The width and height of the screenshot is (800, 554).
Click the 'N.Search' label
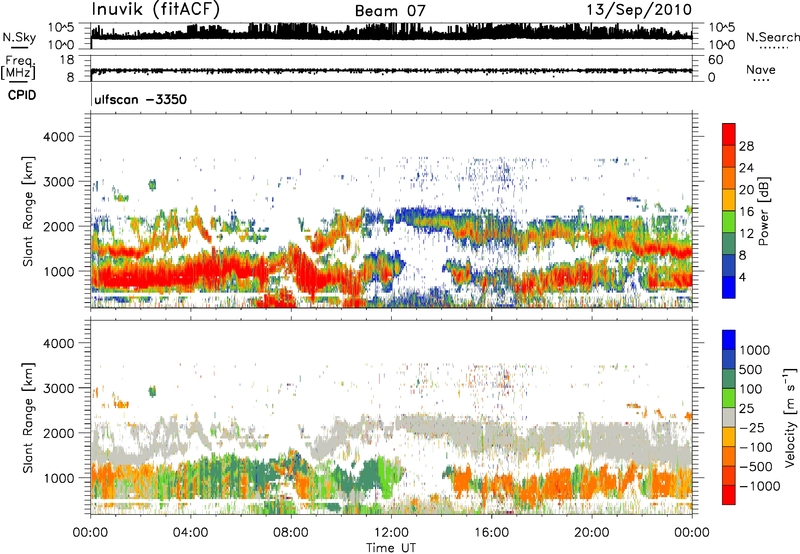click(x=773, y=37)
